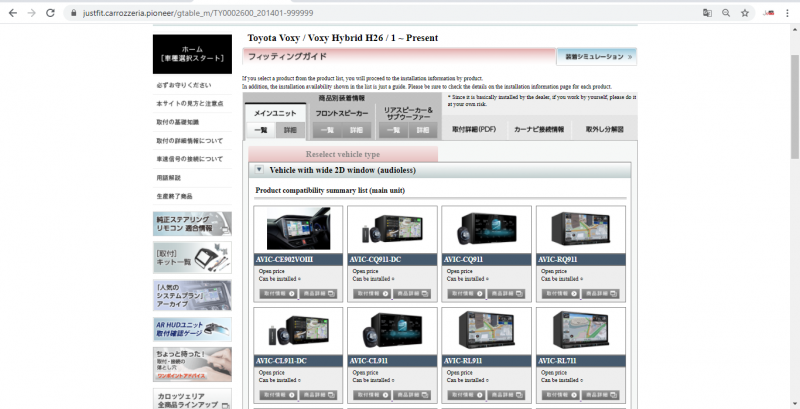The image size is (800, 409).
Task: Go back using browser back arrow
Action: coord(13,13)
